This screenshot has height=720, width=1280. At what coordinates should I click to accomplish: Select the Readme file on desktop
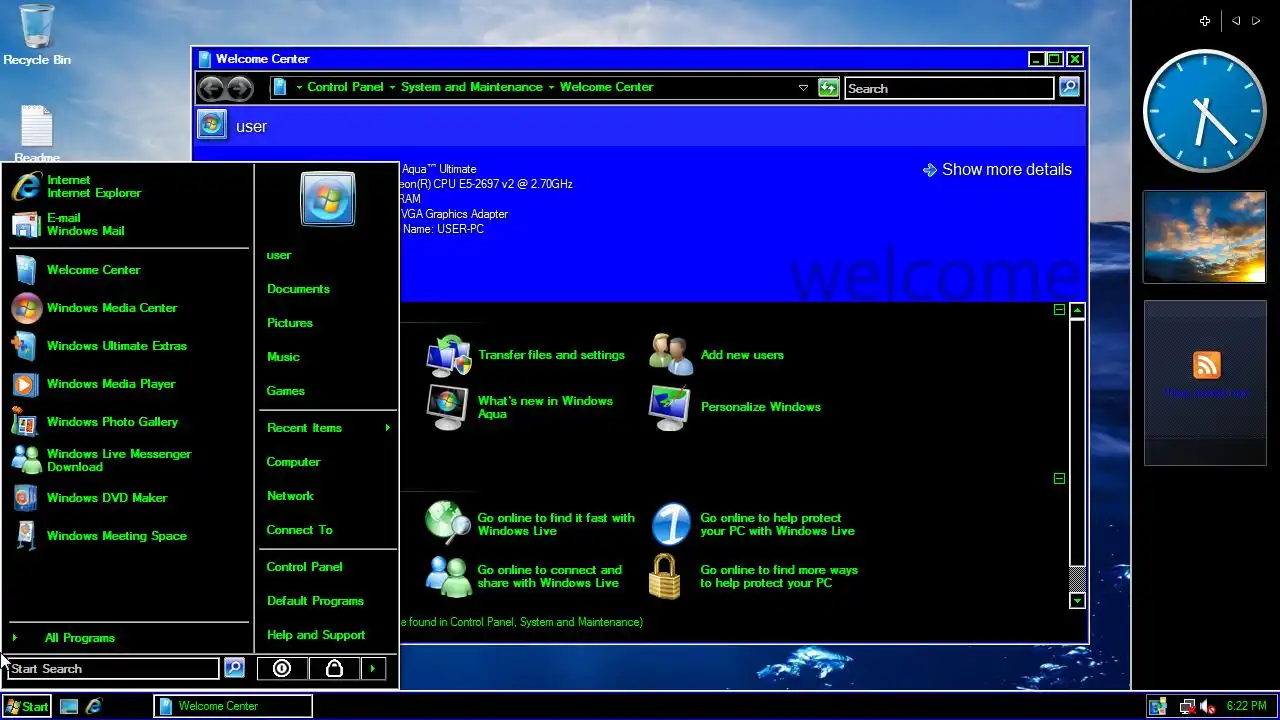(x=37, y=135)
